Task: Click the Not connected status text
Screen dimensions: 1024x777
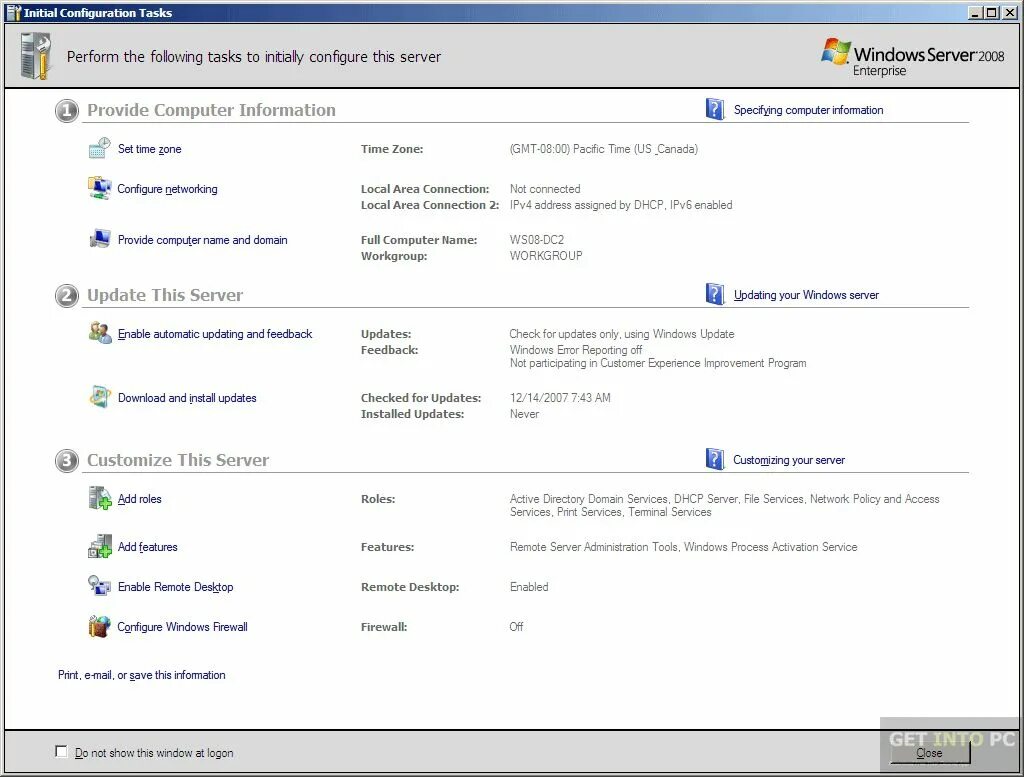Action: pyautogui.click(x=545, y=189)
